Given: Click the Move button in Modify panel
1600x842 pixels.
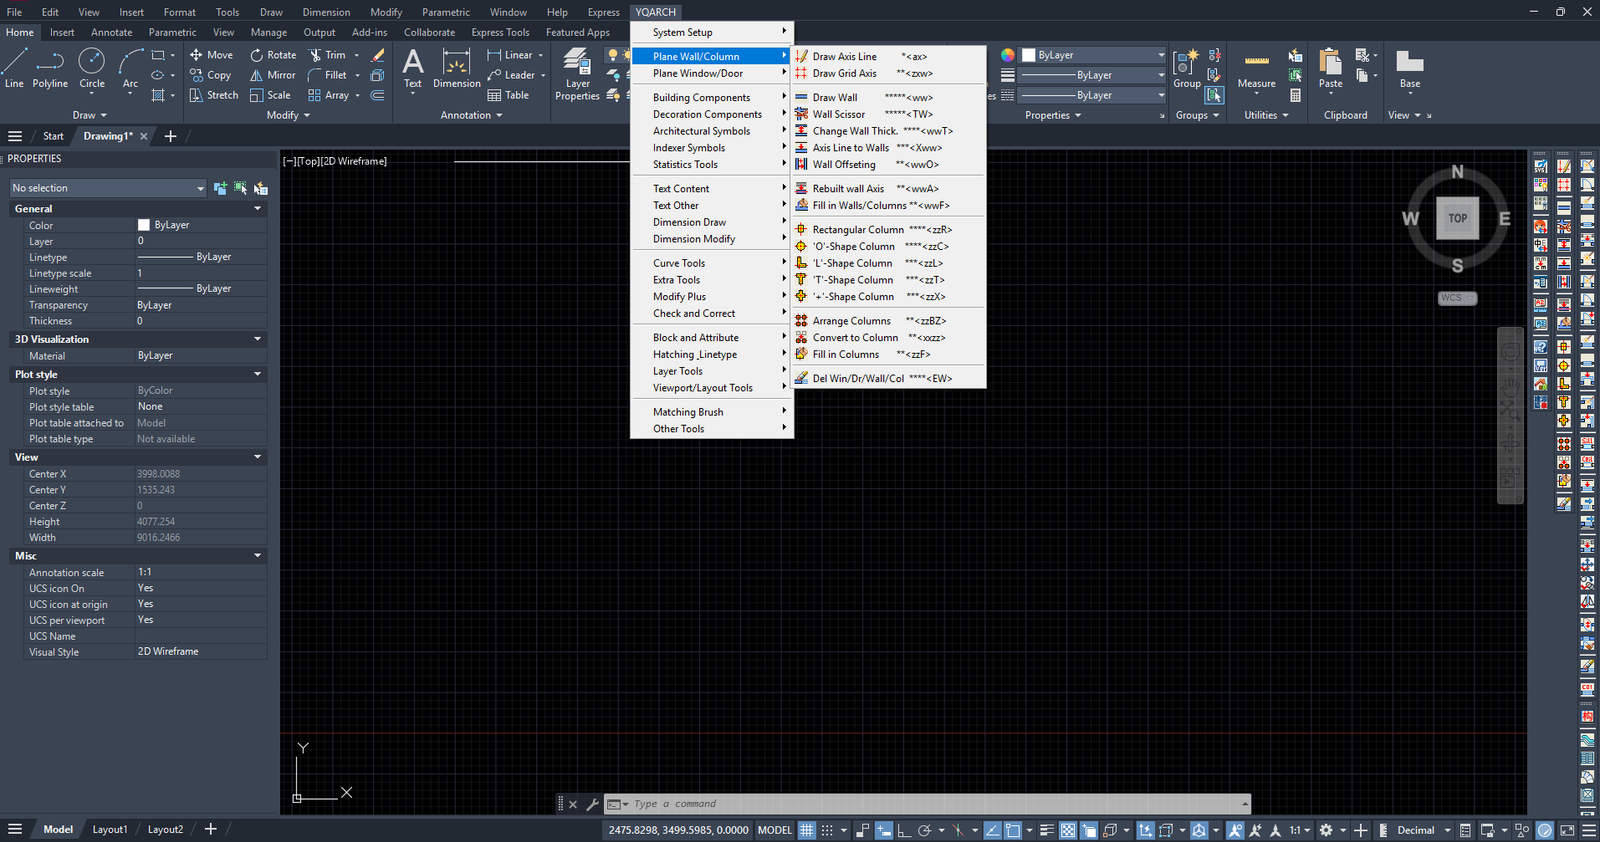Looking at the screenshot, I should click(211, 55).
